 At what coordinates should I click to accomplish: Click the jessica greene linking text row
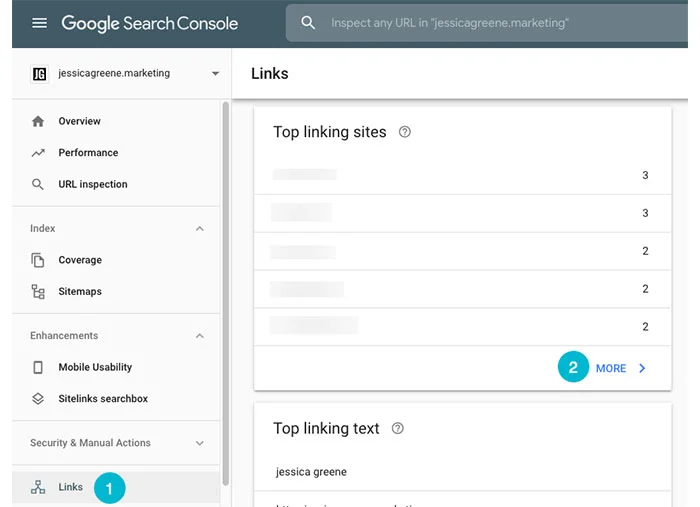click(462, 472)
